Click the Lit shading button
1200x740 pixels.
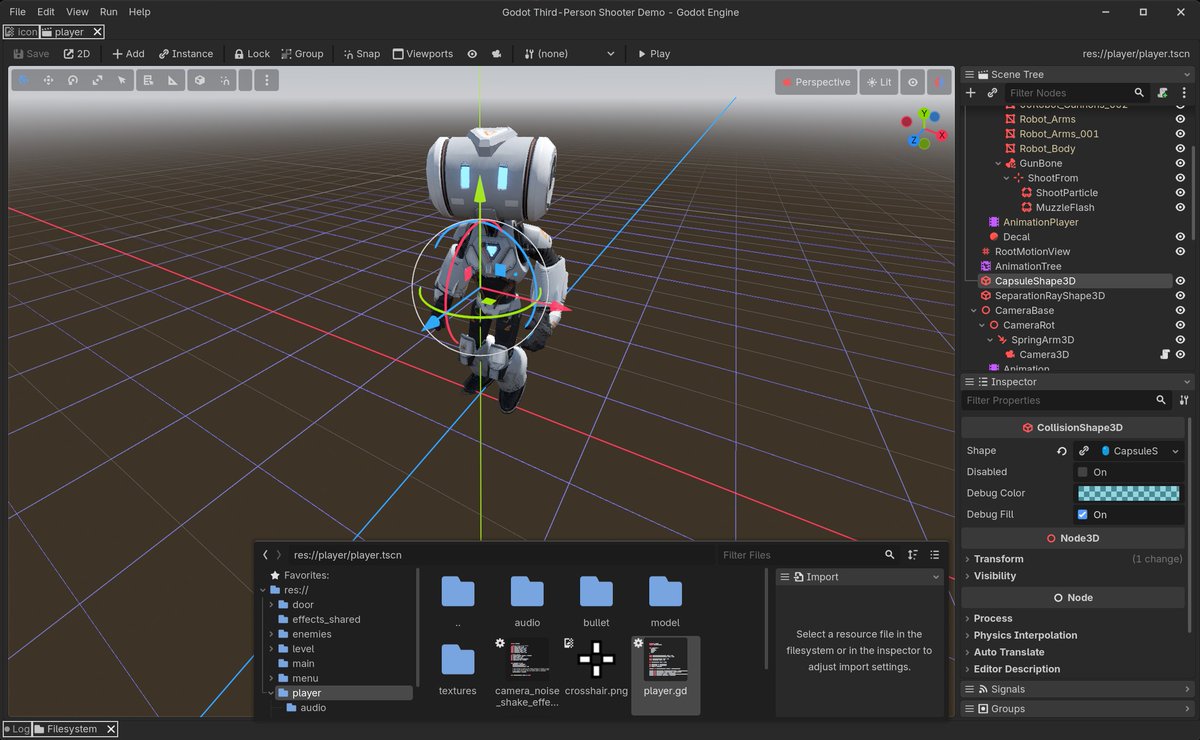click(878, 82)
